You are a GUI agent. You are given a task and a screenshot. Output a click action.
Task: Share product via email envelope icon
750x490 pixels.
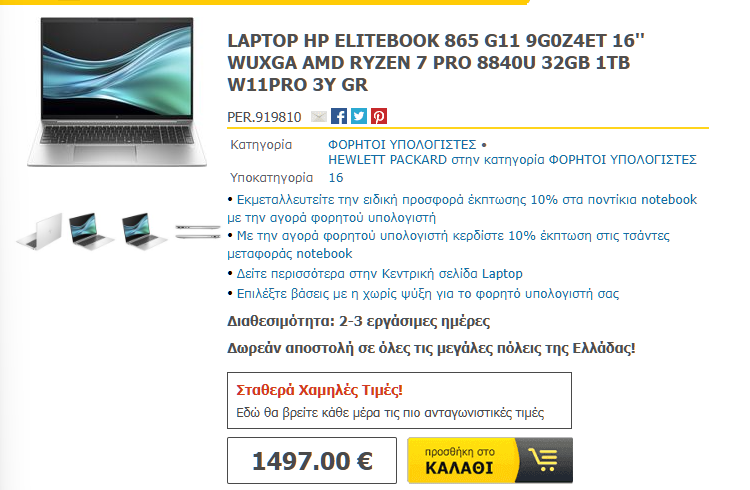319,116
